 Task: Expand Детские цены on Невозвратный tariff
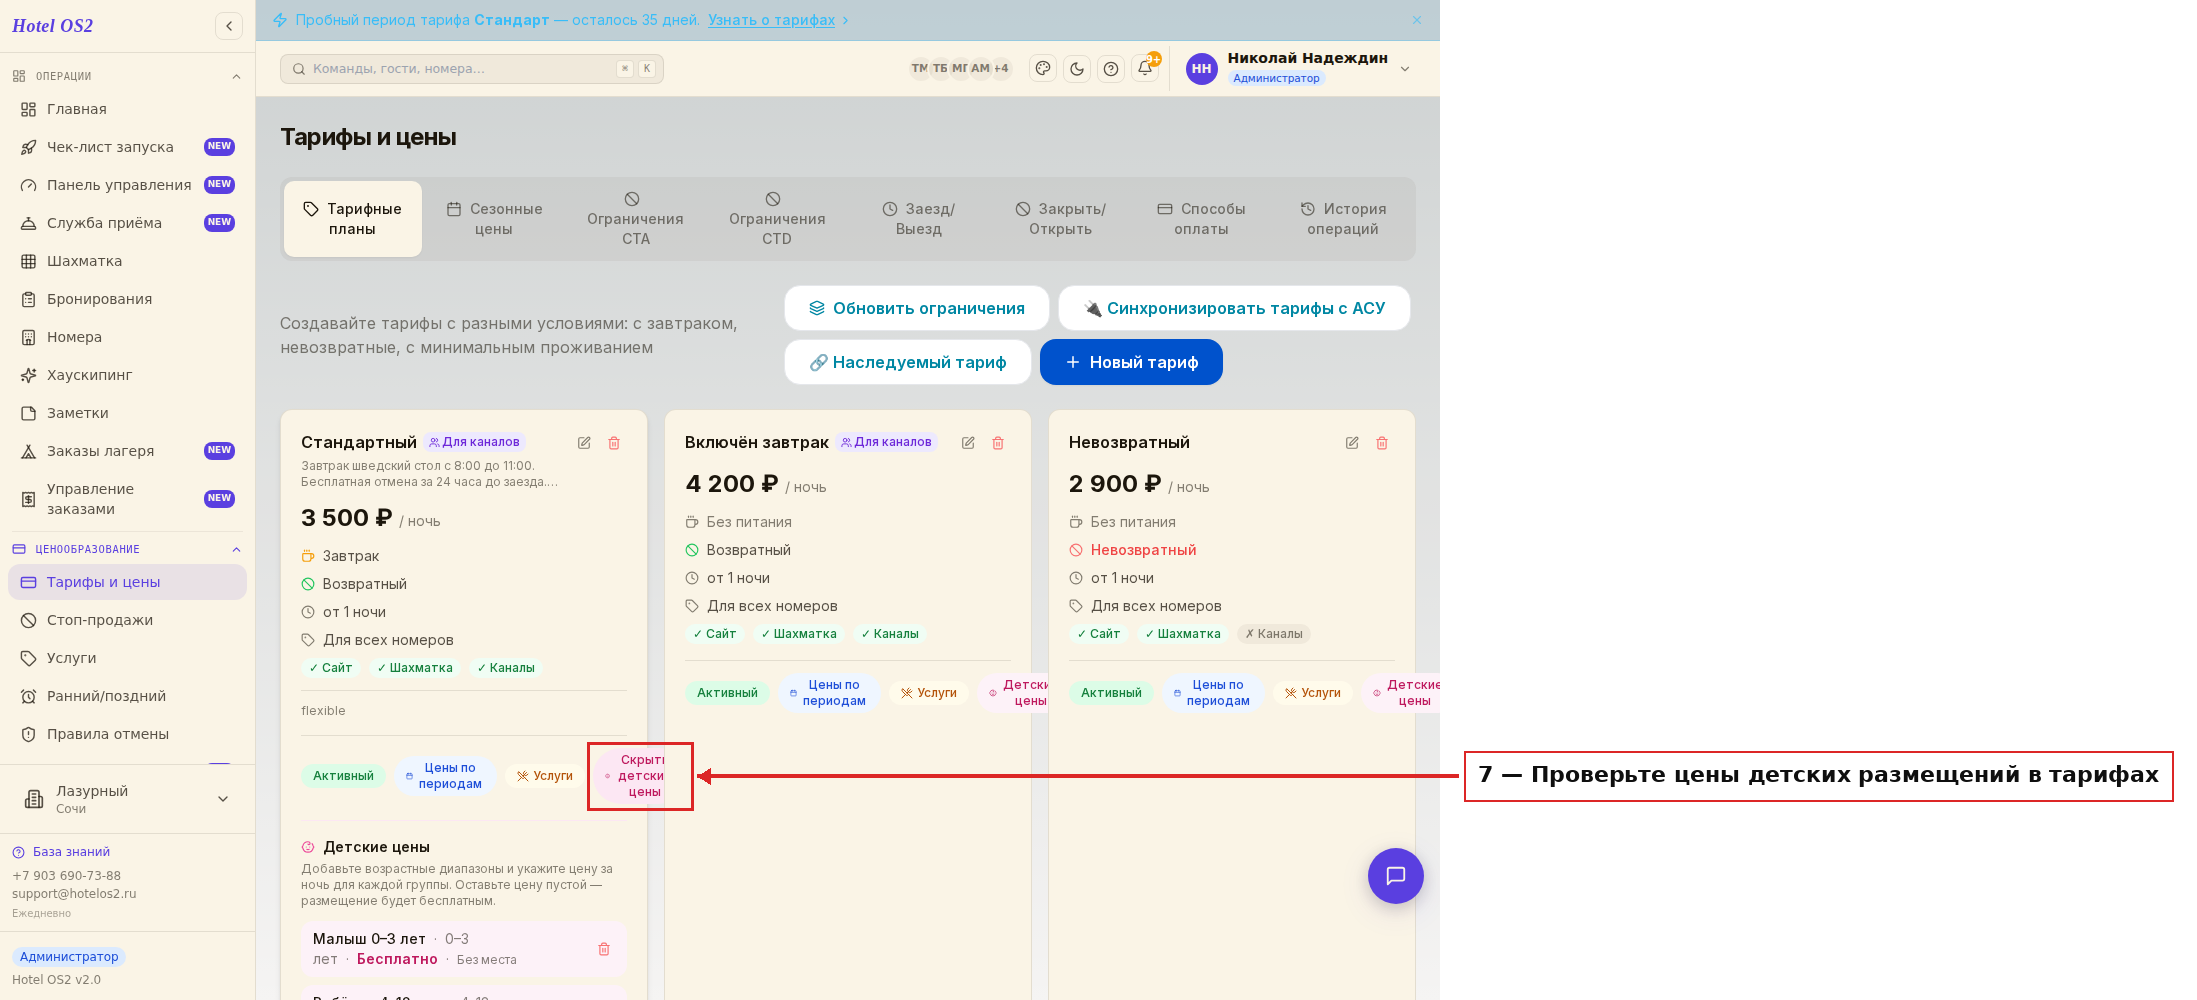[x=1401, y=693]
